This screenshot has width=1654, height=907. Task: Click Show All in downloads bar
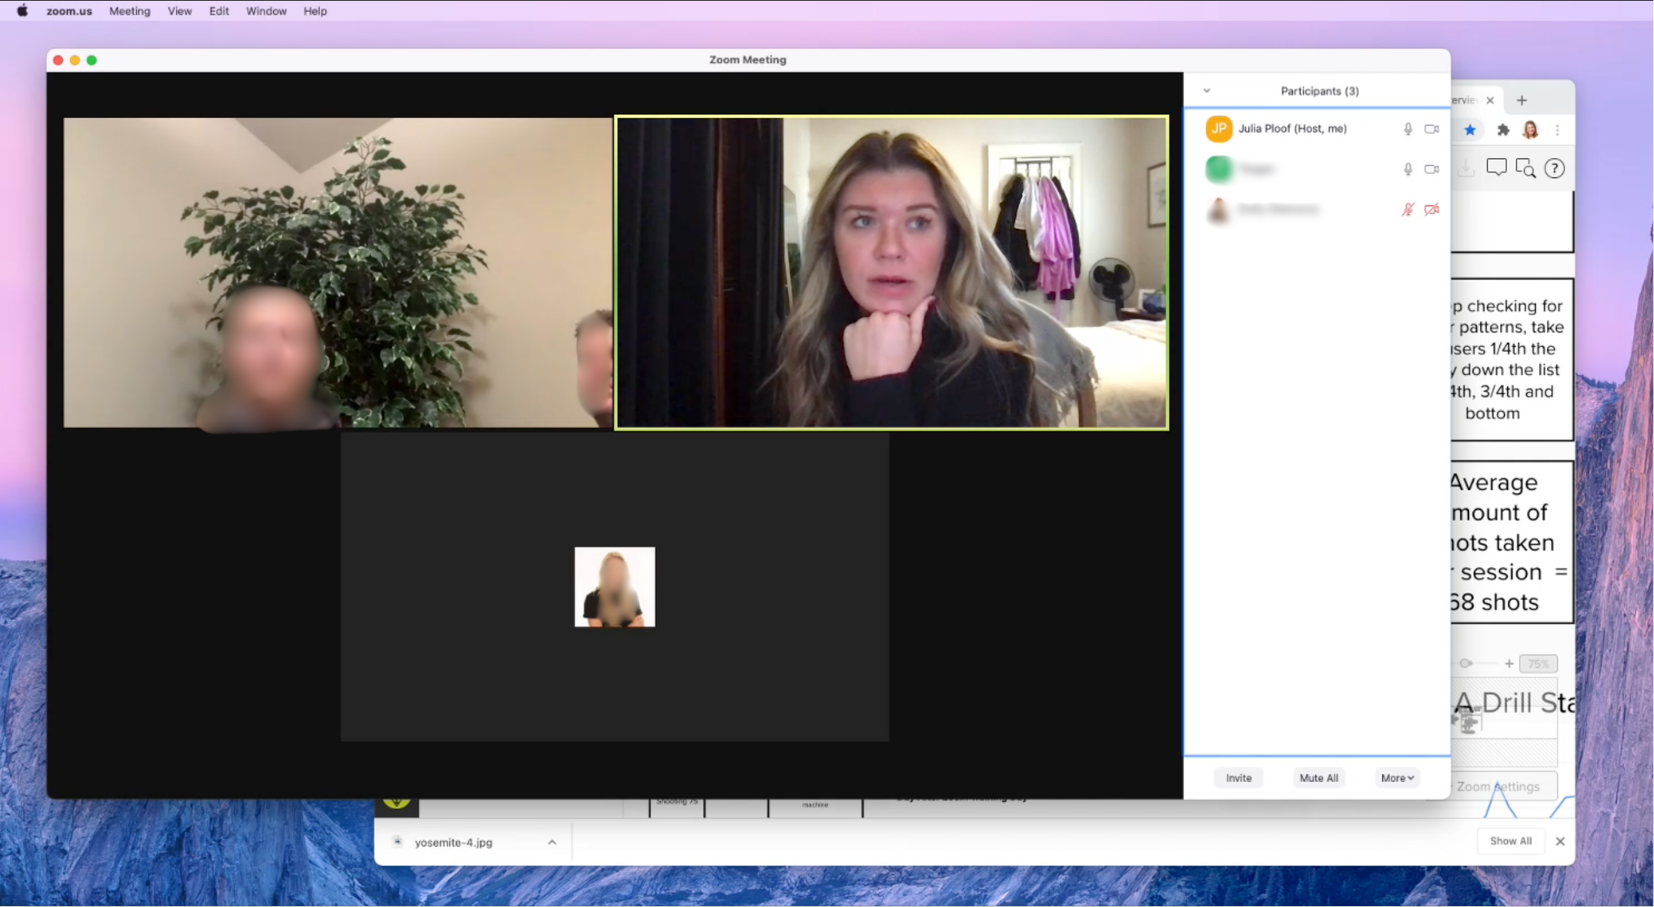click(1510, 841)
